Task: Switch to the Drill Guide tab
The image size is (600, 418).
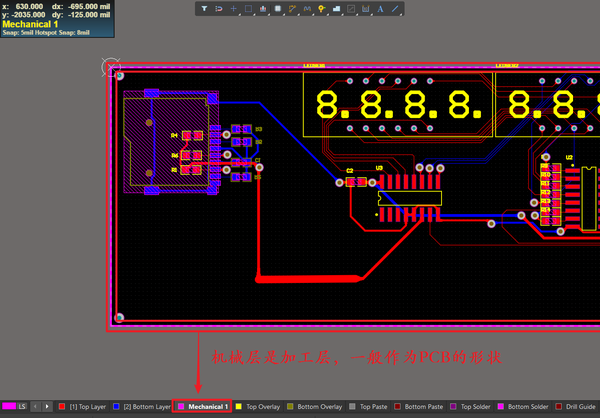Action: click(576, 407)
